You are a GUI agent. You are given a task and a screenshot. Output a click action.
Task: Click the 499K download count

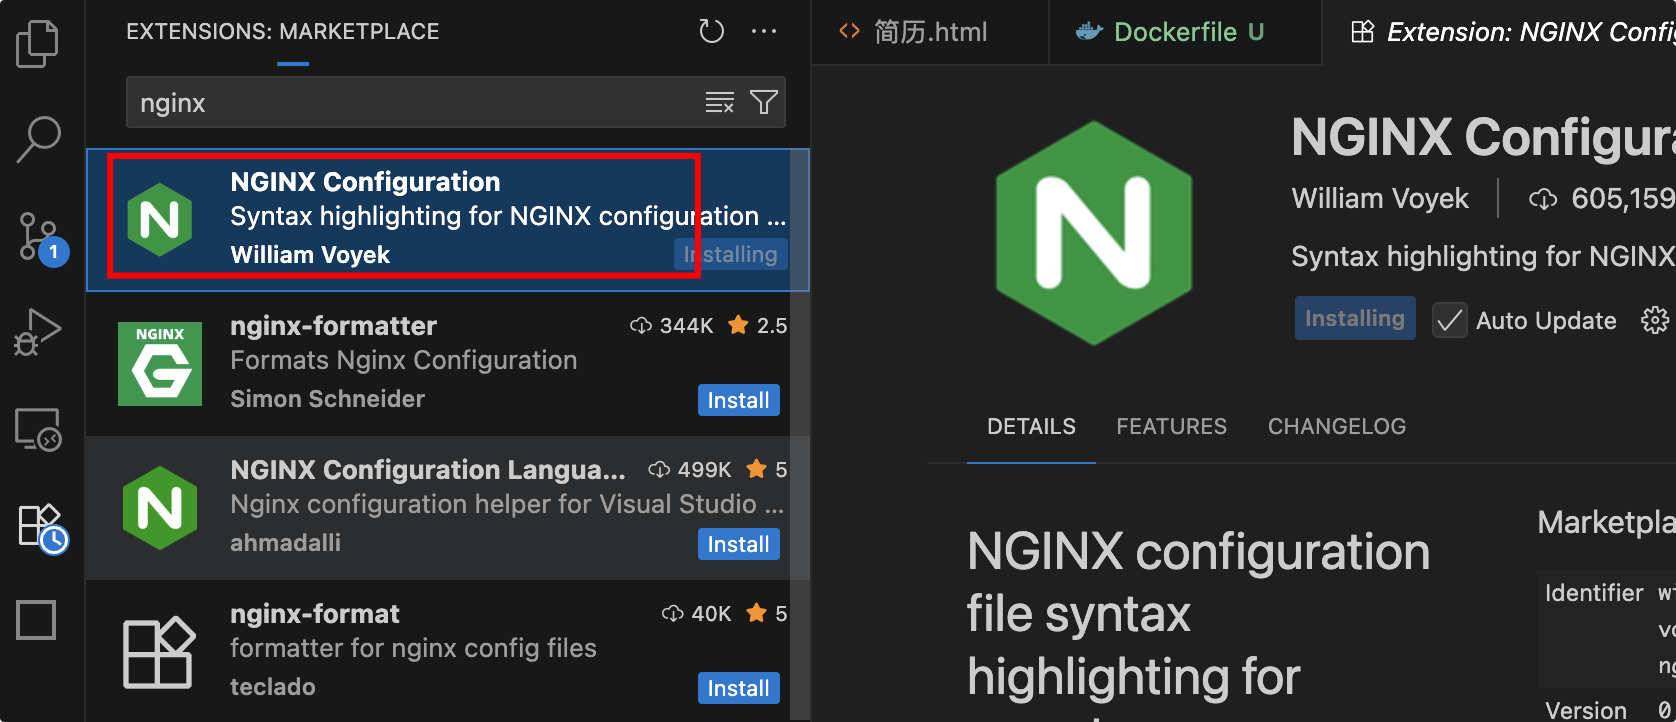[690, 470]
